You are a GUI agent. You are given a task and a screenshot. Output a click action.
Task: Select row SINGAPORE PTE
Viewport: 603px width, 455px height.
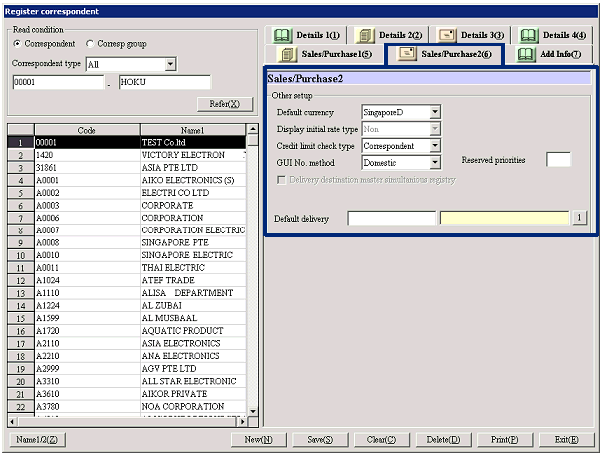tap(127, 242)
